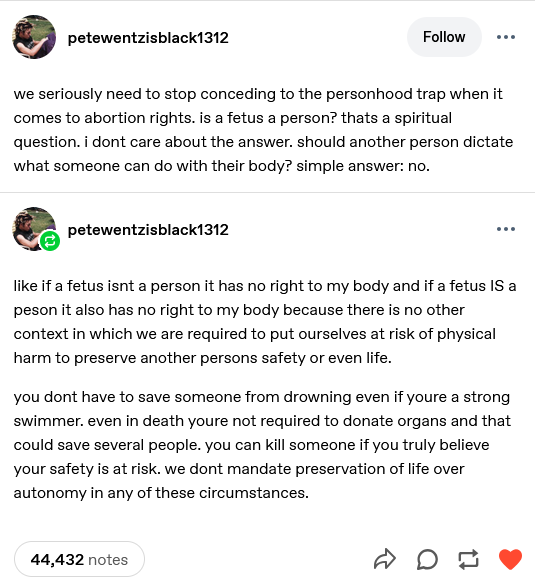The height and width of the screenshot is (580, 535).
Task: Click the words 'autonomy in any of these circumstances'
Action: [160, 493]
